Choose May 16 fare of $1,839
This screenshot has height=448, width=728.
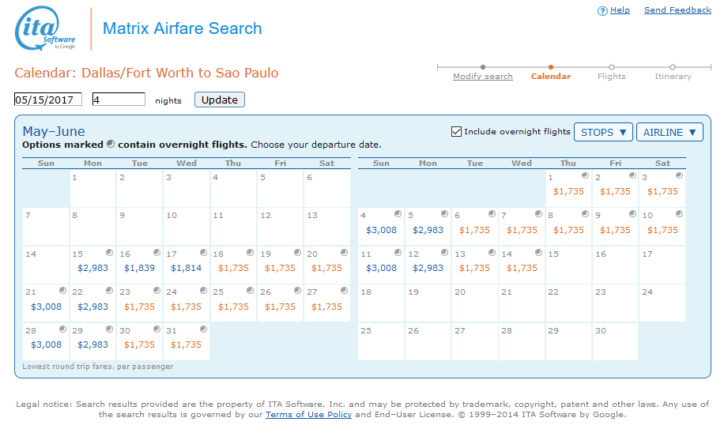click(139, 268)
